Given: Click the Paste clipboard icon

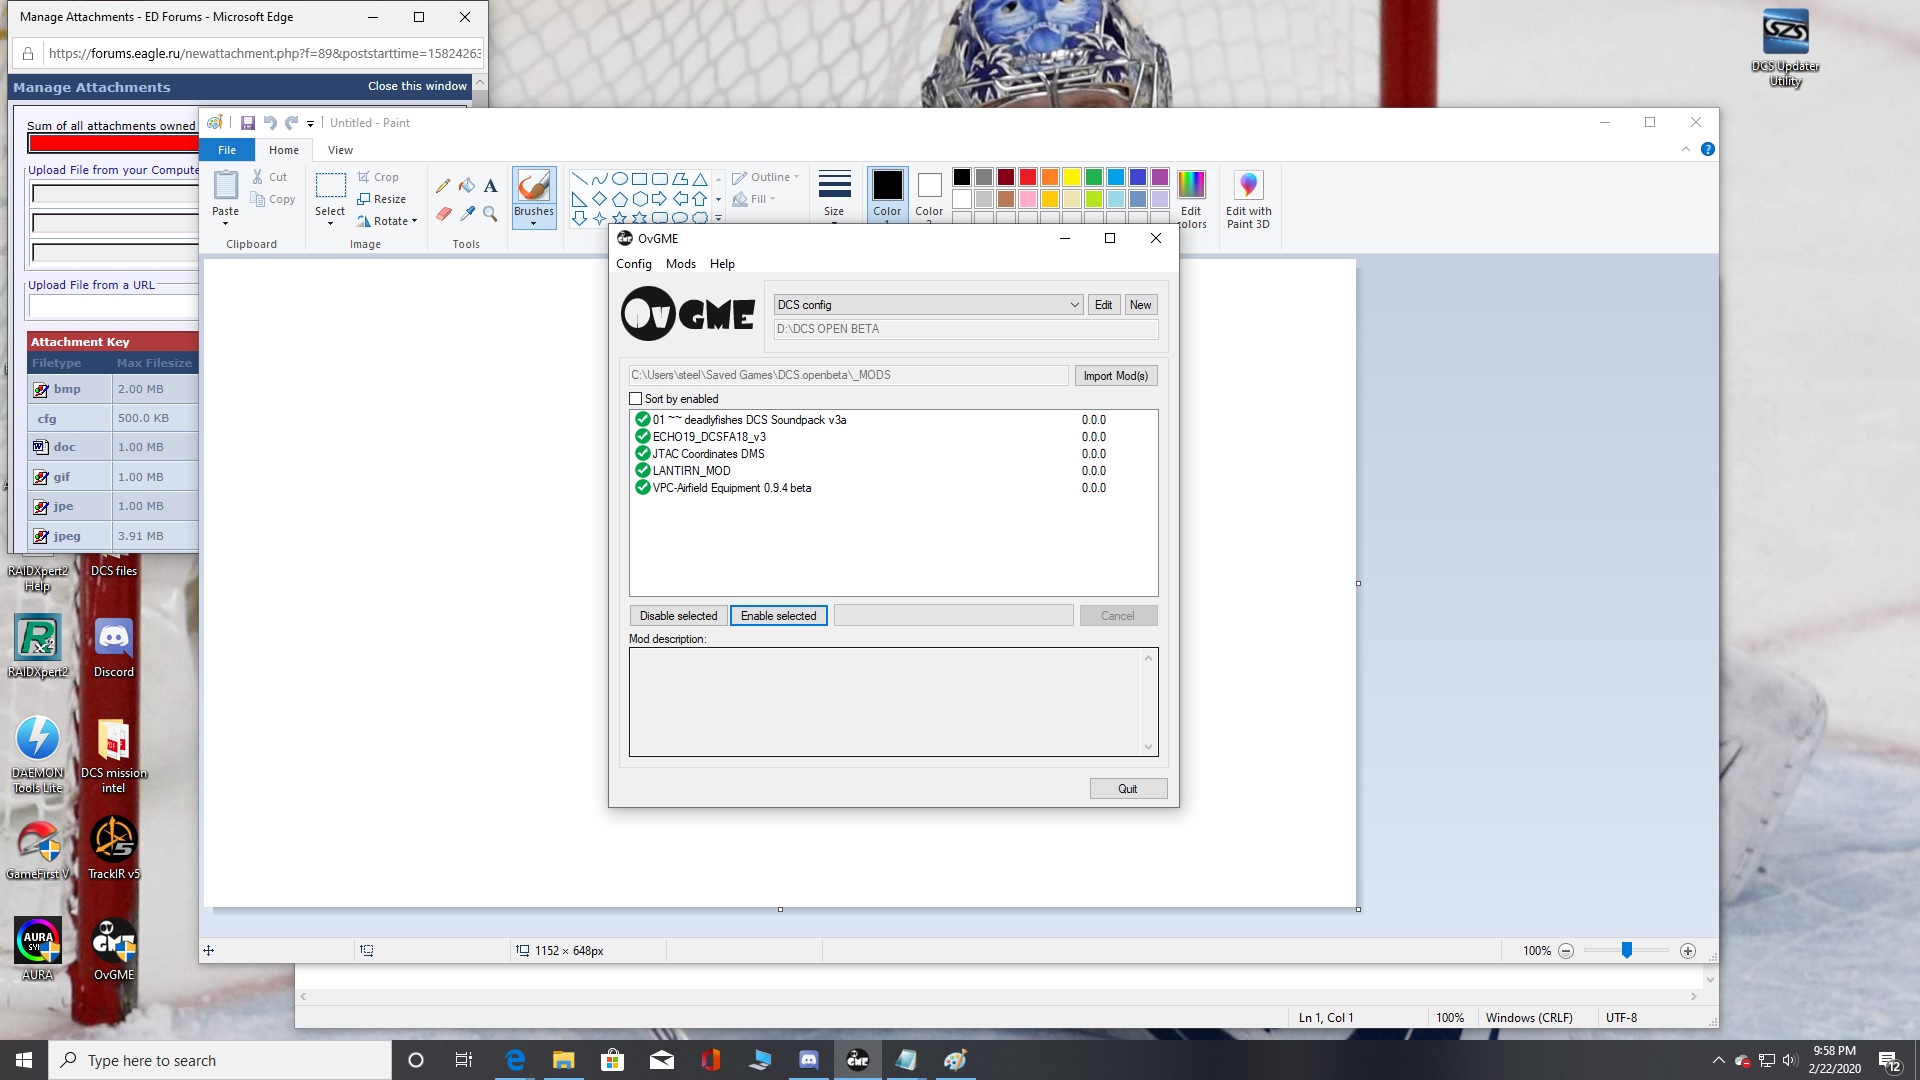Looking at the screenshot, I should tap(226, 185).
